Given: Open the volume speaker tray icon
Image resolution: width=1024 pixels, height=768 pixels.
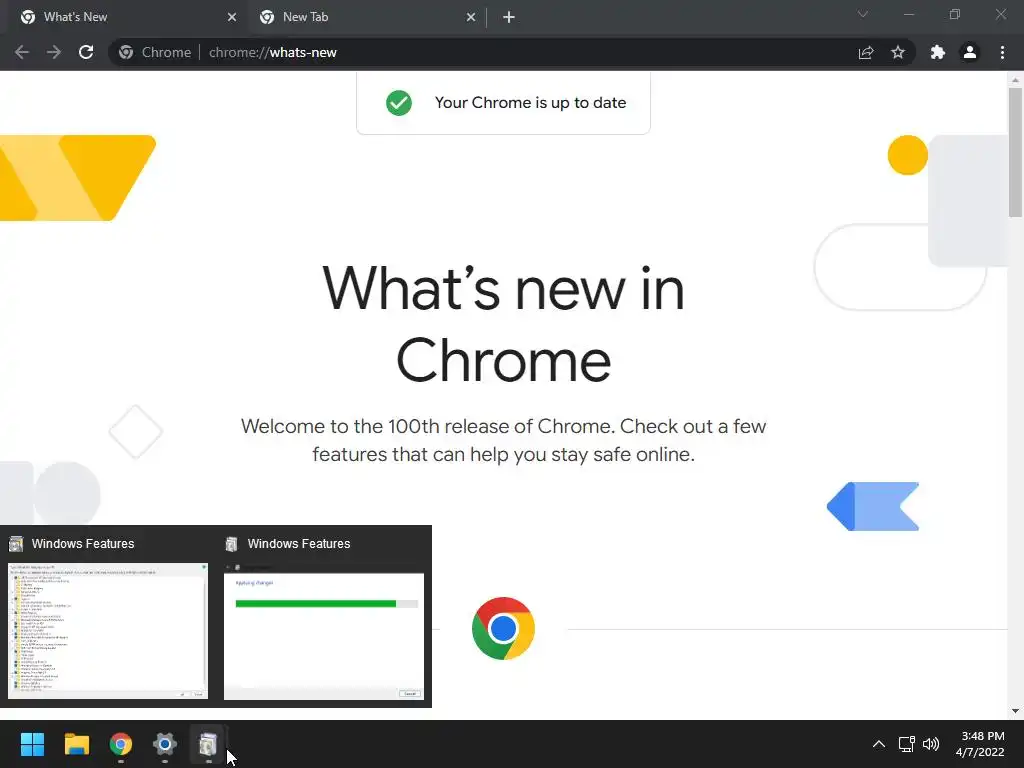Looking at the screenshot, I should click(x=931, y=744).
